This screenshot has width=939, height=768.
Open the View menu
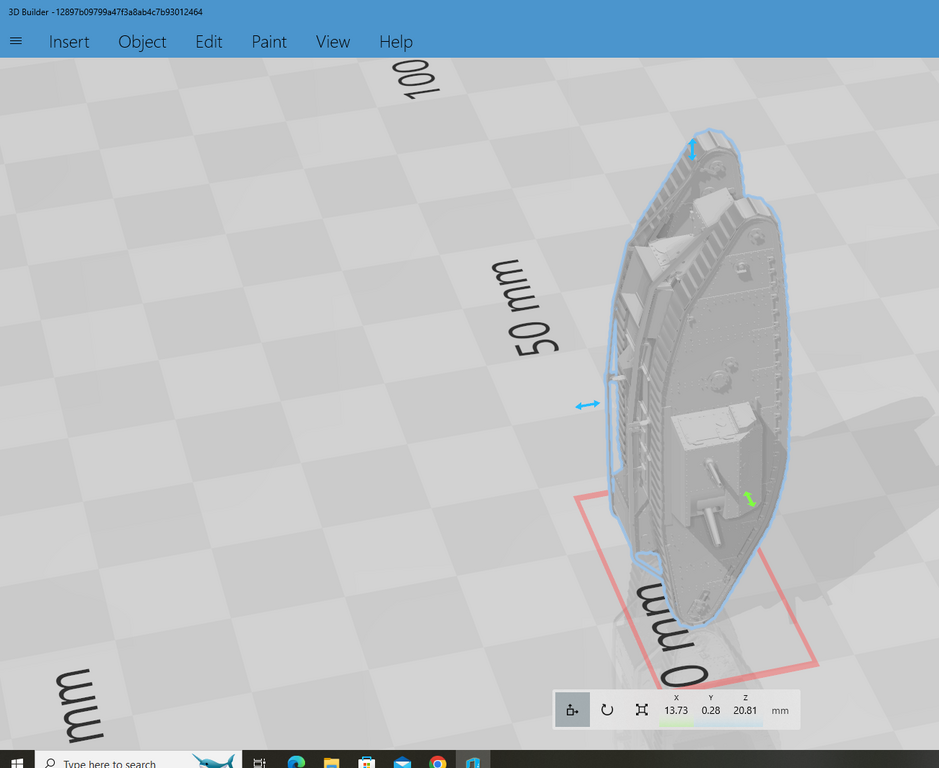[x=333, y=42]
